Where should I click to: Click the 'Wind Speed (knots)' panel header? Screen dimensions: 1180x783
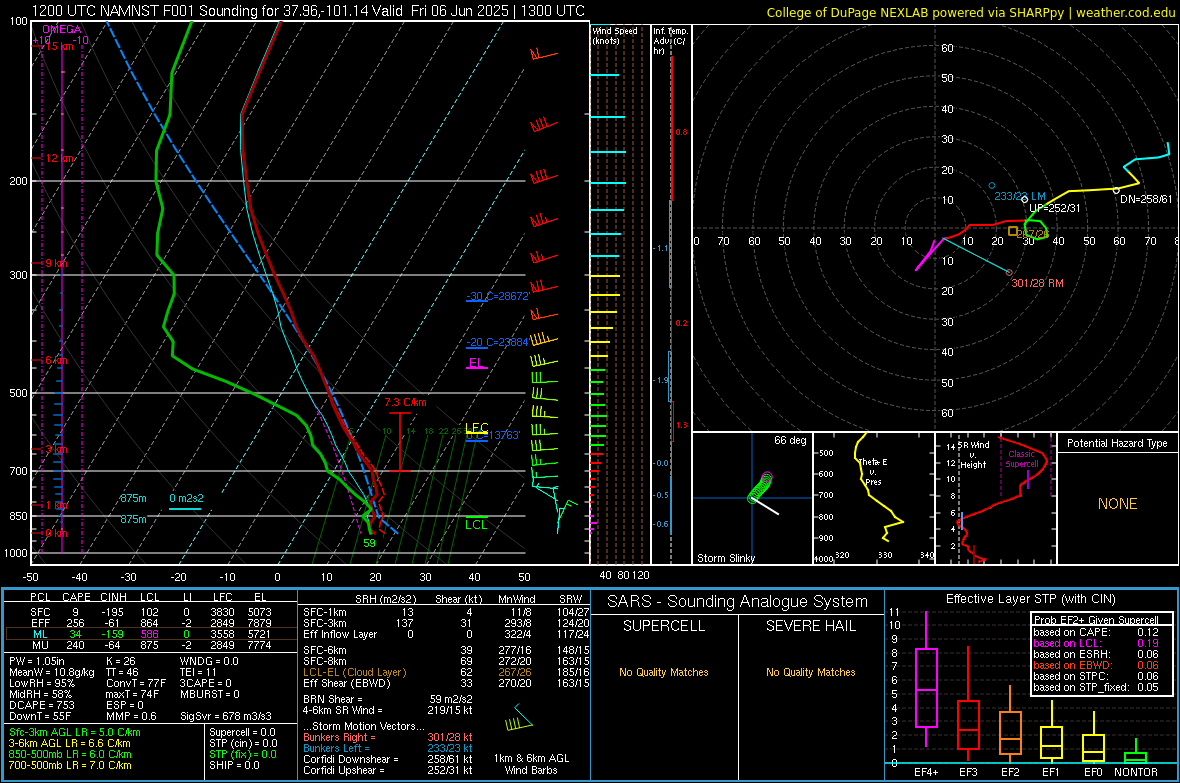click(615, 35)
